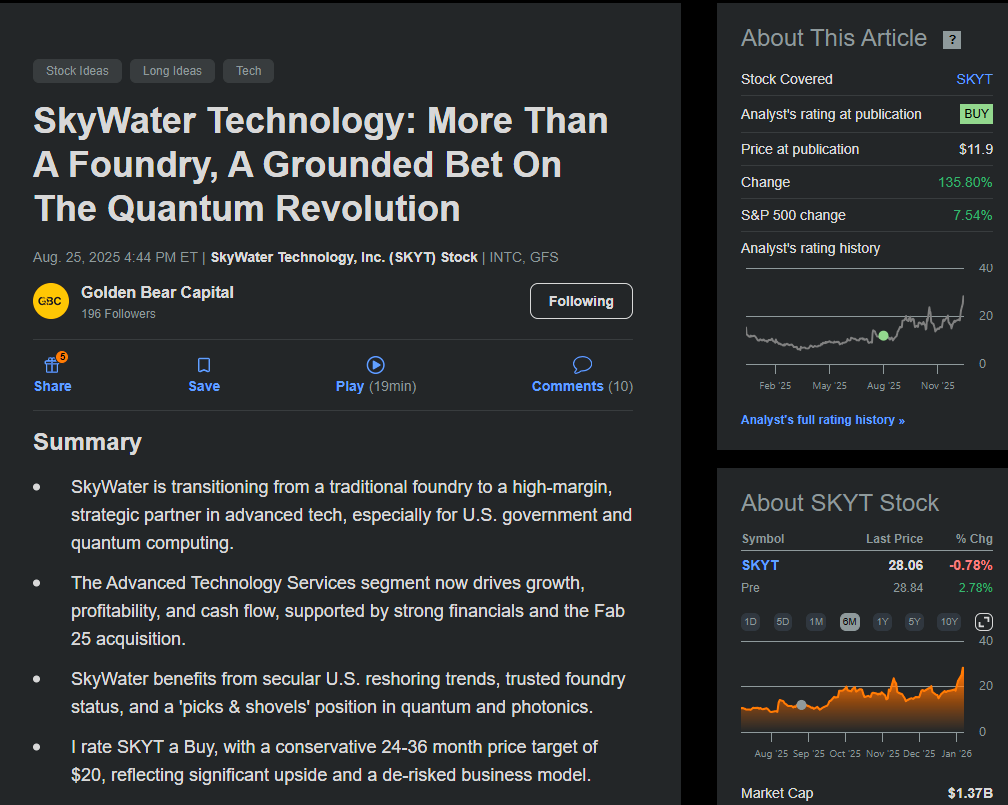Click the Price at publication value $11.9

[975, 149]
